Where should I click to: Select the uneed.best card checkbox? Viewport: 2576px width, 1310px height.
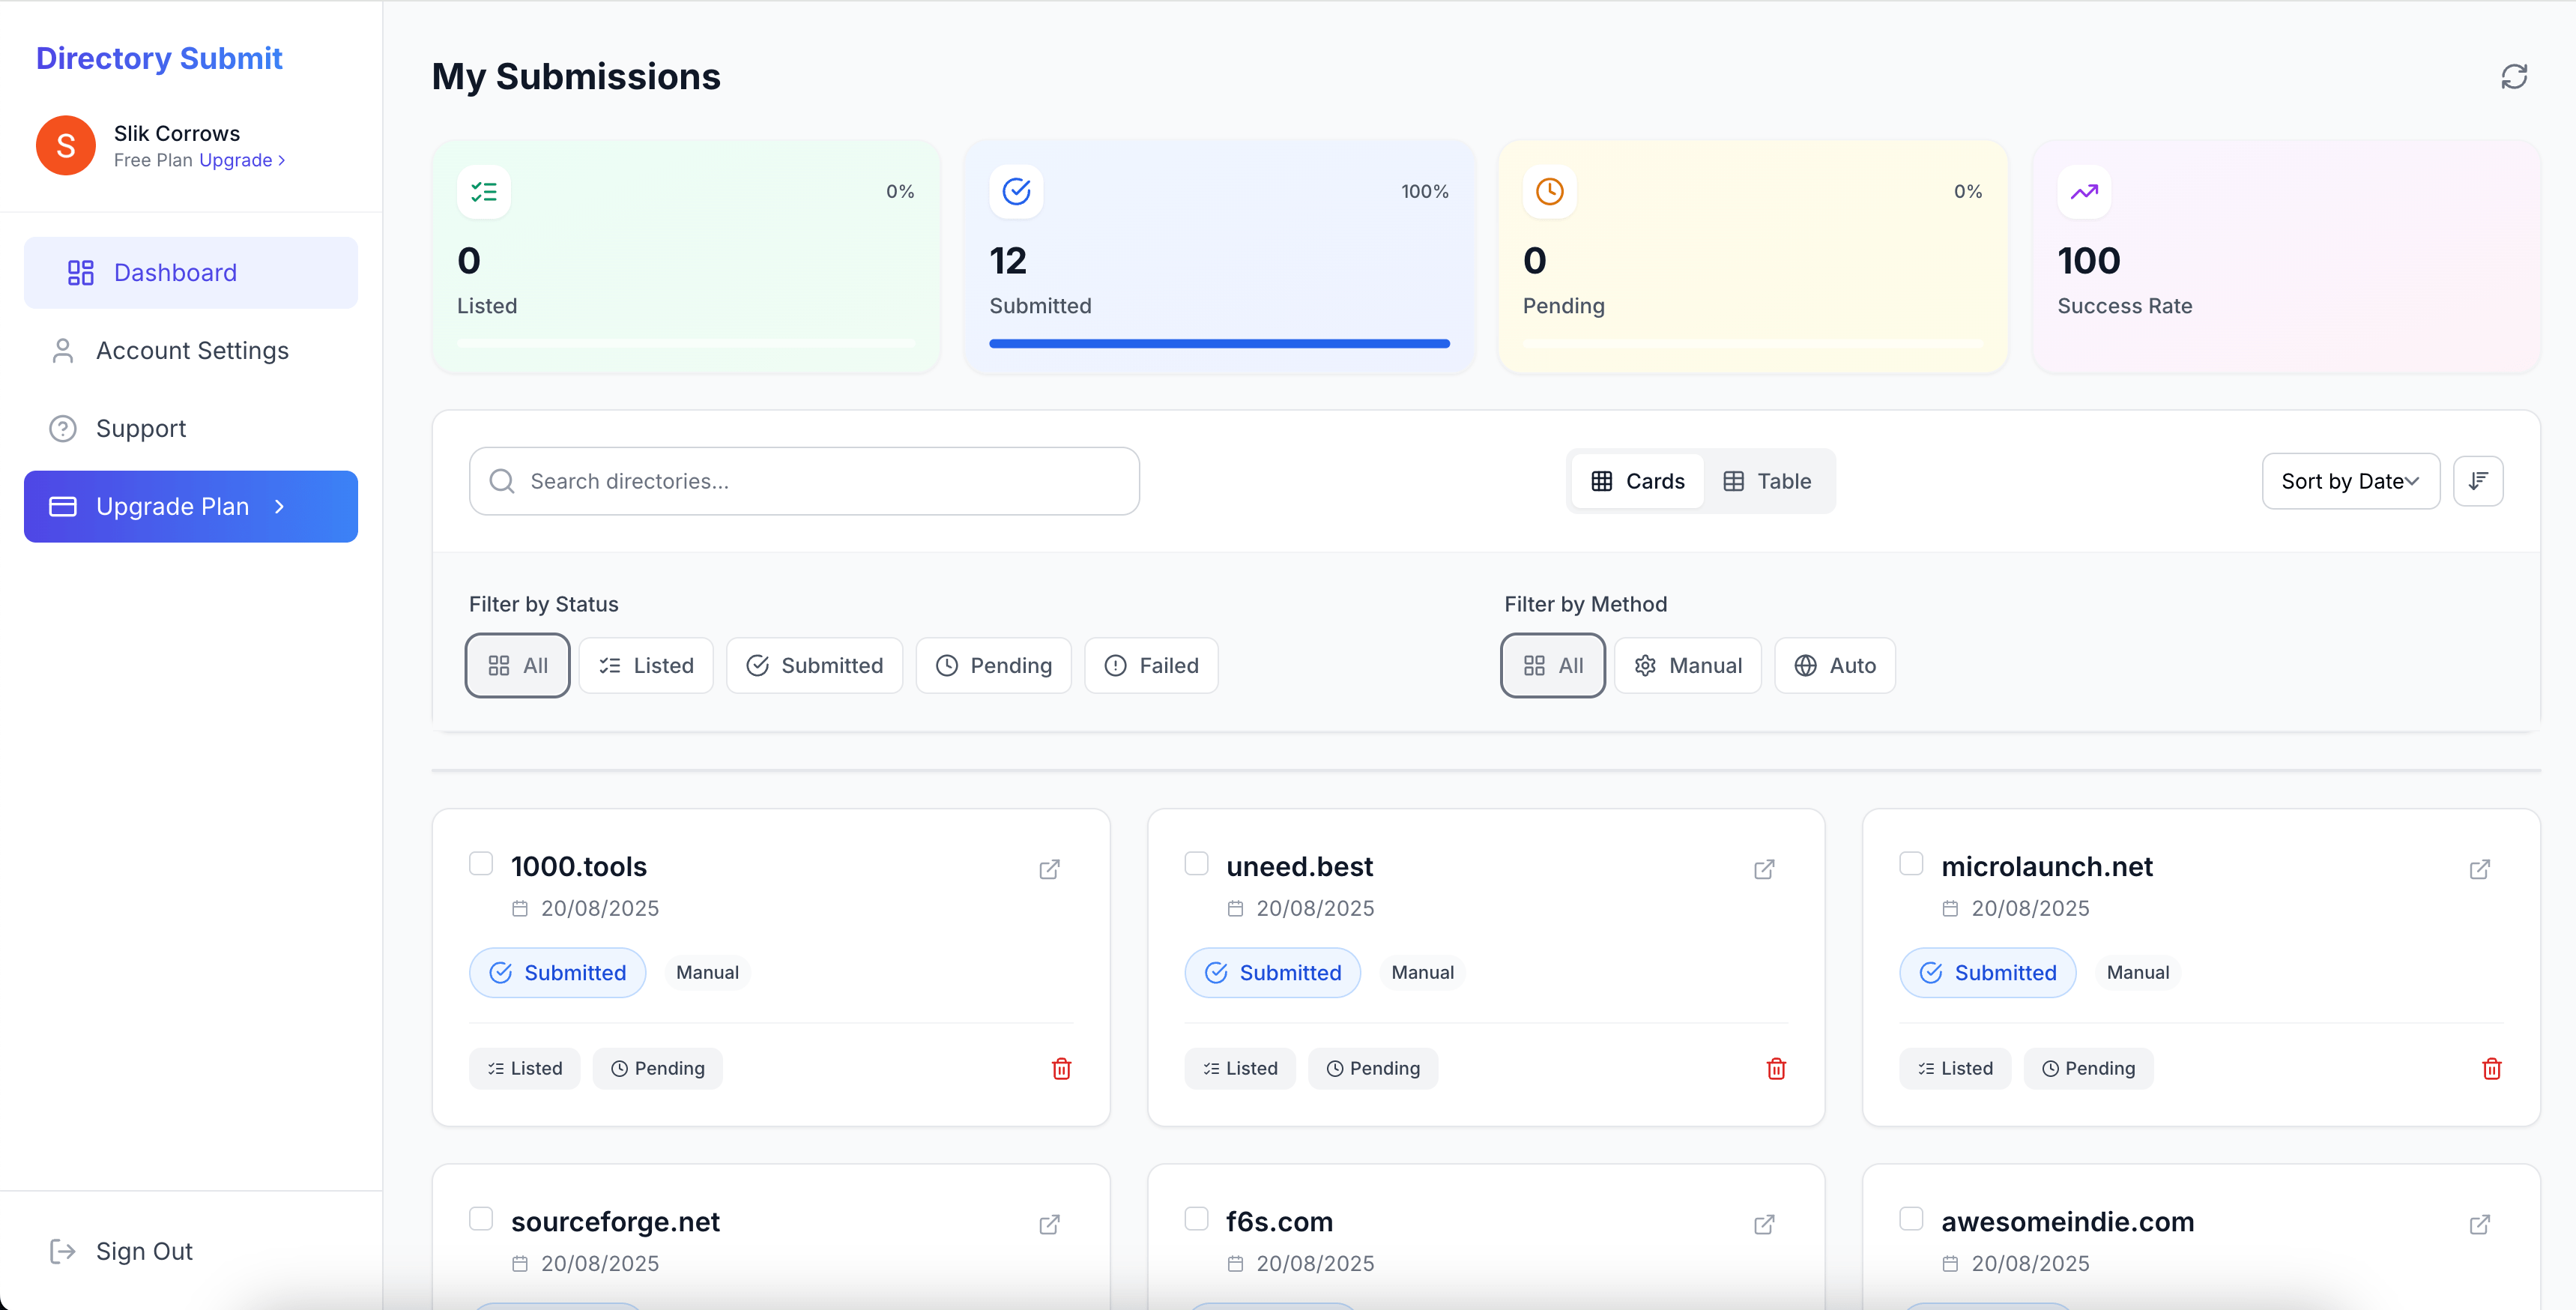[x=1196, y=863]
